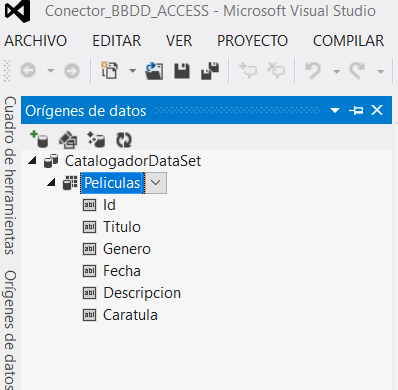Select the Titulo field
The height and width of the screenshot is (390, 398).
coord(122,227)
